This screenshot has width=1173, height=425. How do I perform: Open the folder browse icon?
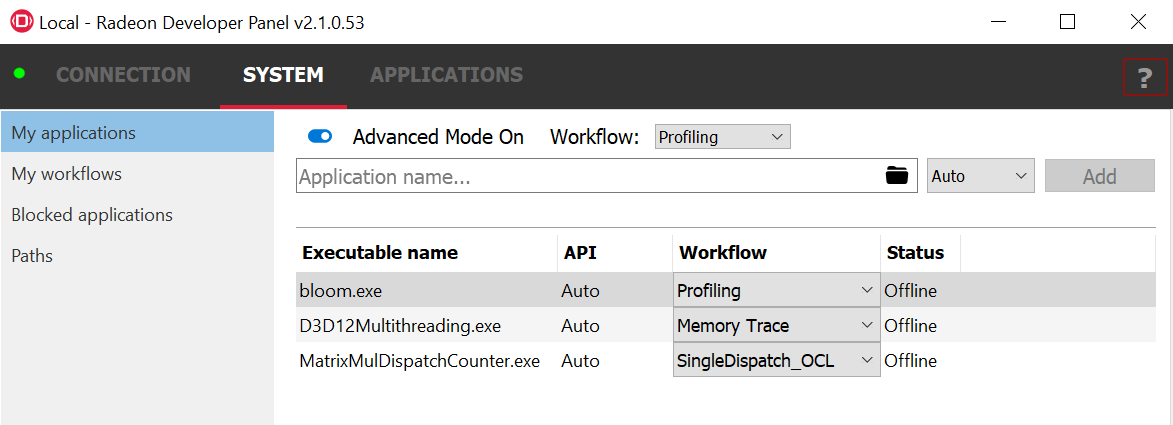(897, 176)
